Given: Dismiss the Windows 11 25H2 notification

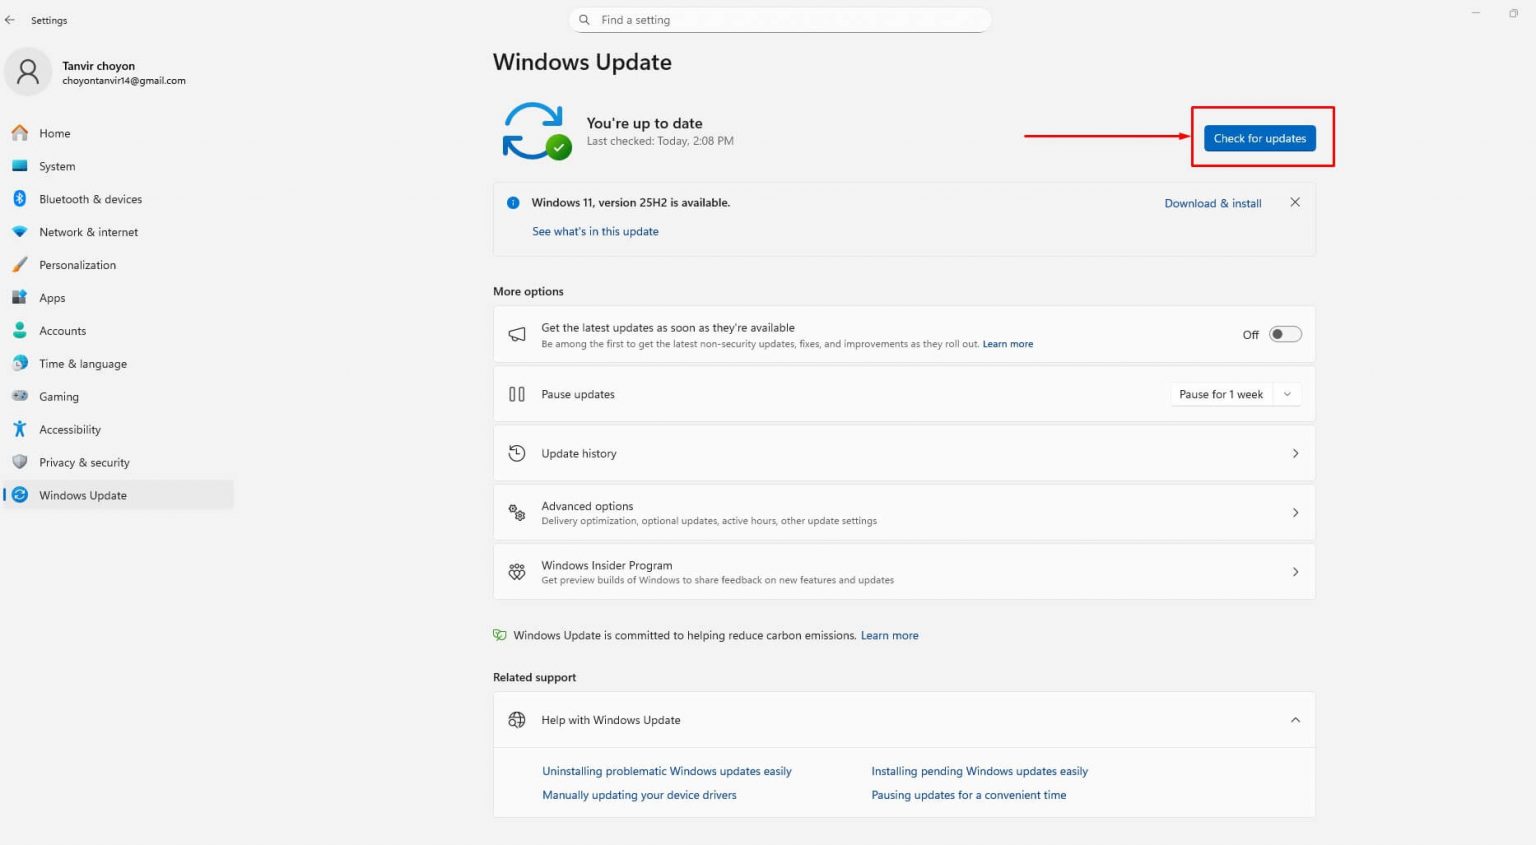Looking at the screenshot, I should click(x=1295, y=202).
